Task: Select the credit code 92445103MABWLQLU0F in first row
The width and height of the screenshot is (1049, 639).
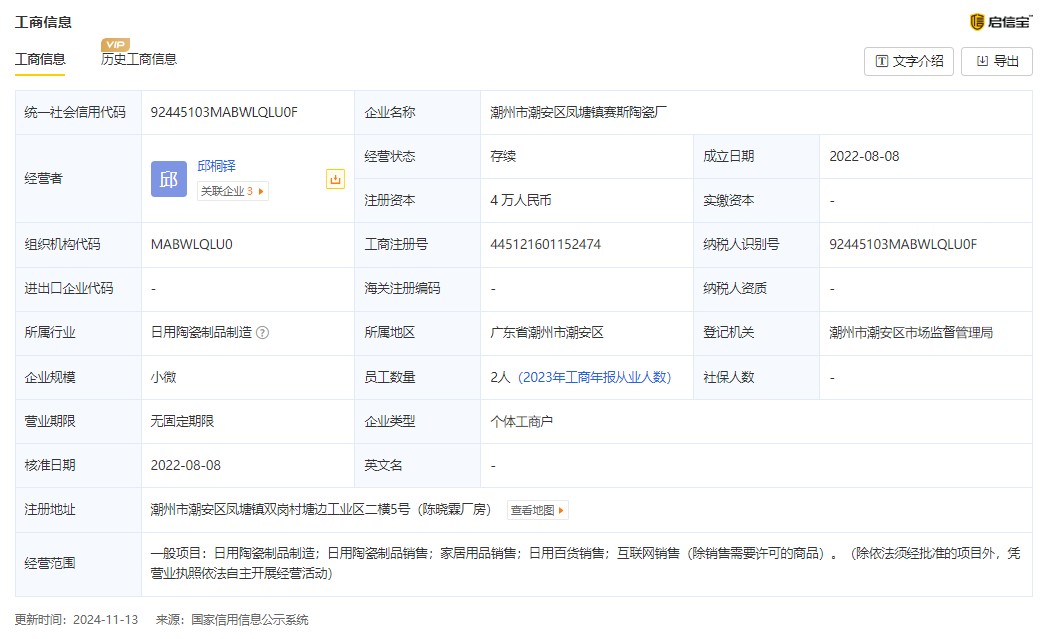Action: [224, 112]
